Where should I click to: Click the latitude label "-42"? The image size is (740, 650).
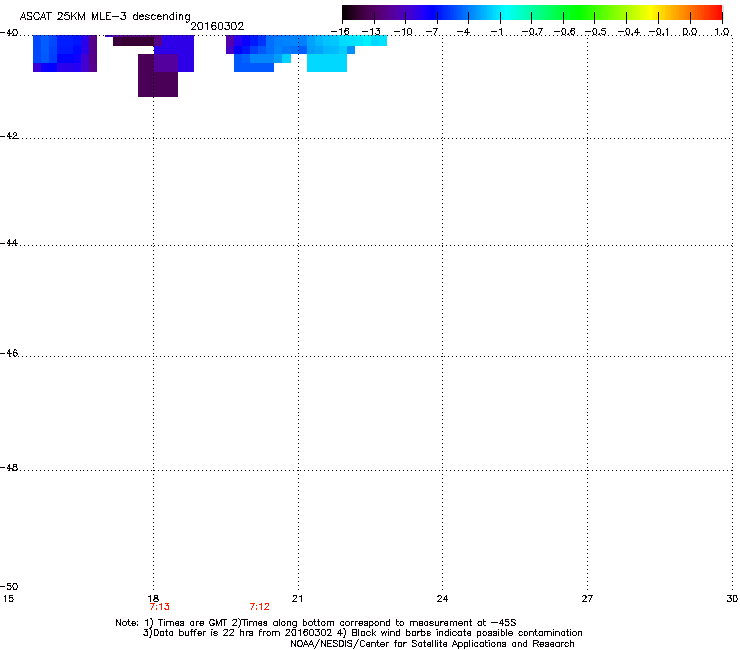coord(9,135)
